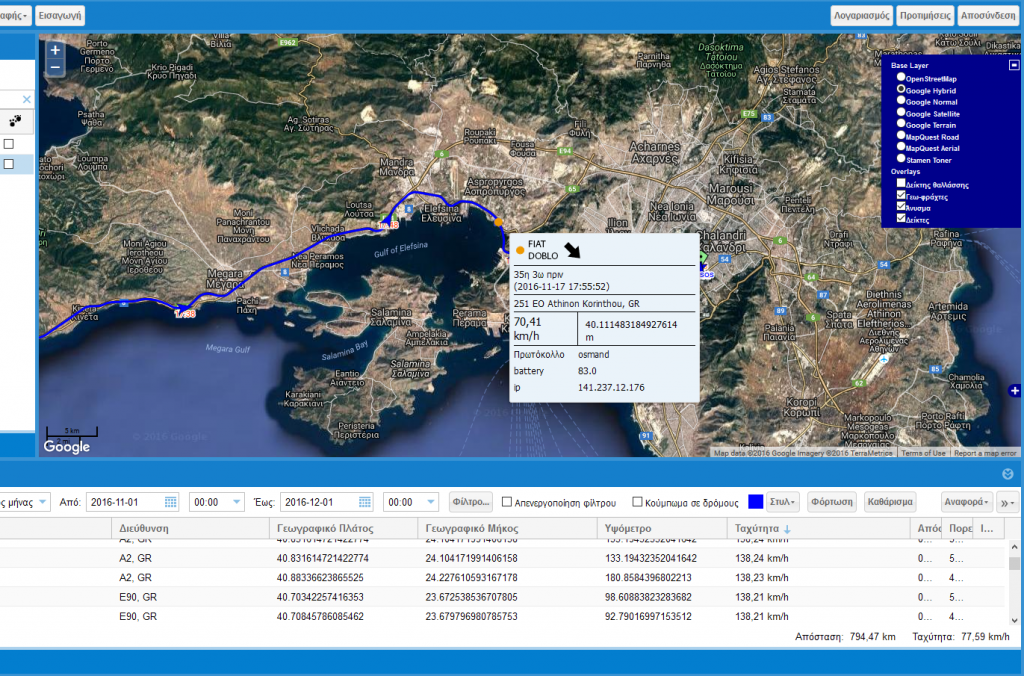The height and width of the screenshot is (676, 1024).
Task: Open Report a map error link
Action: [x=985, y=453]
